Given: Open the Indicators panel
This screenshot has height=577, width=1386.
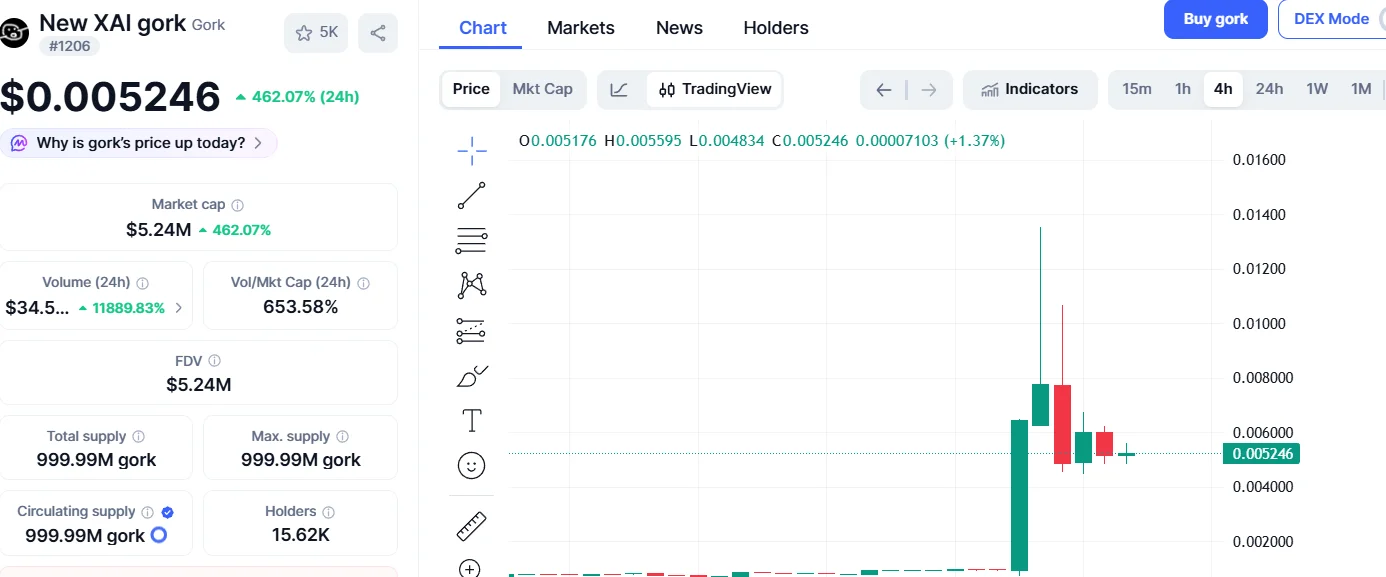Looking at the screenshot, I should click(1030, 89).
